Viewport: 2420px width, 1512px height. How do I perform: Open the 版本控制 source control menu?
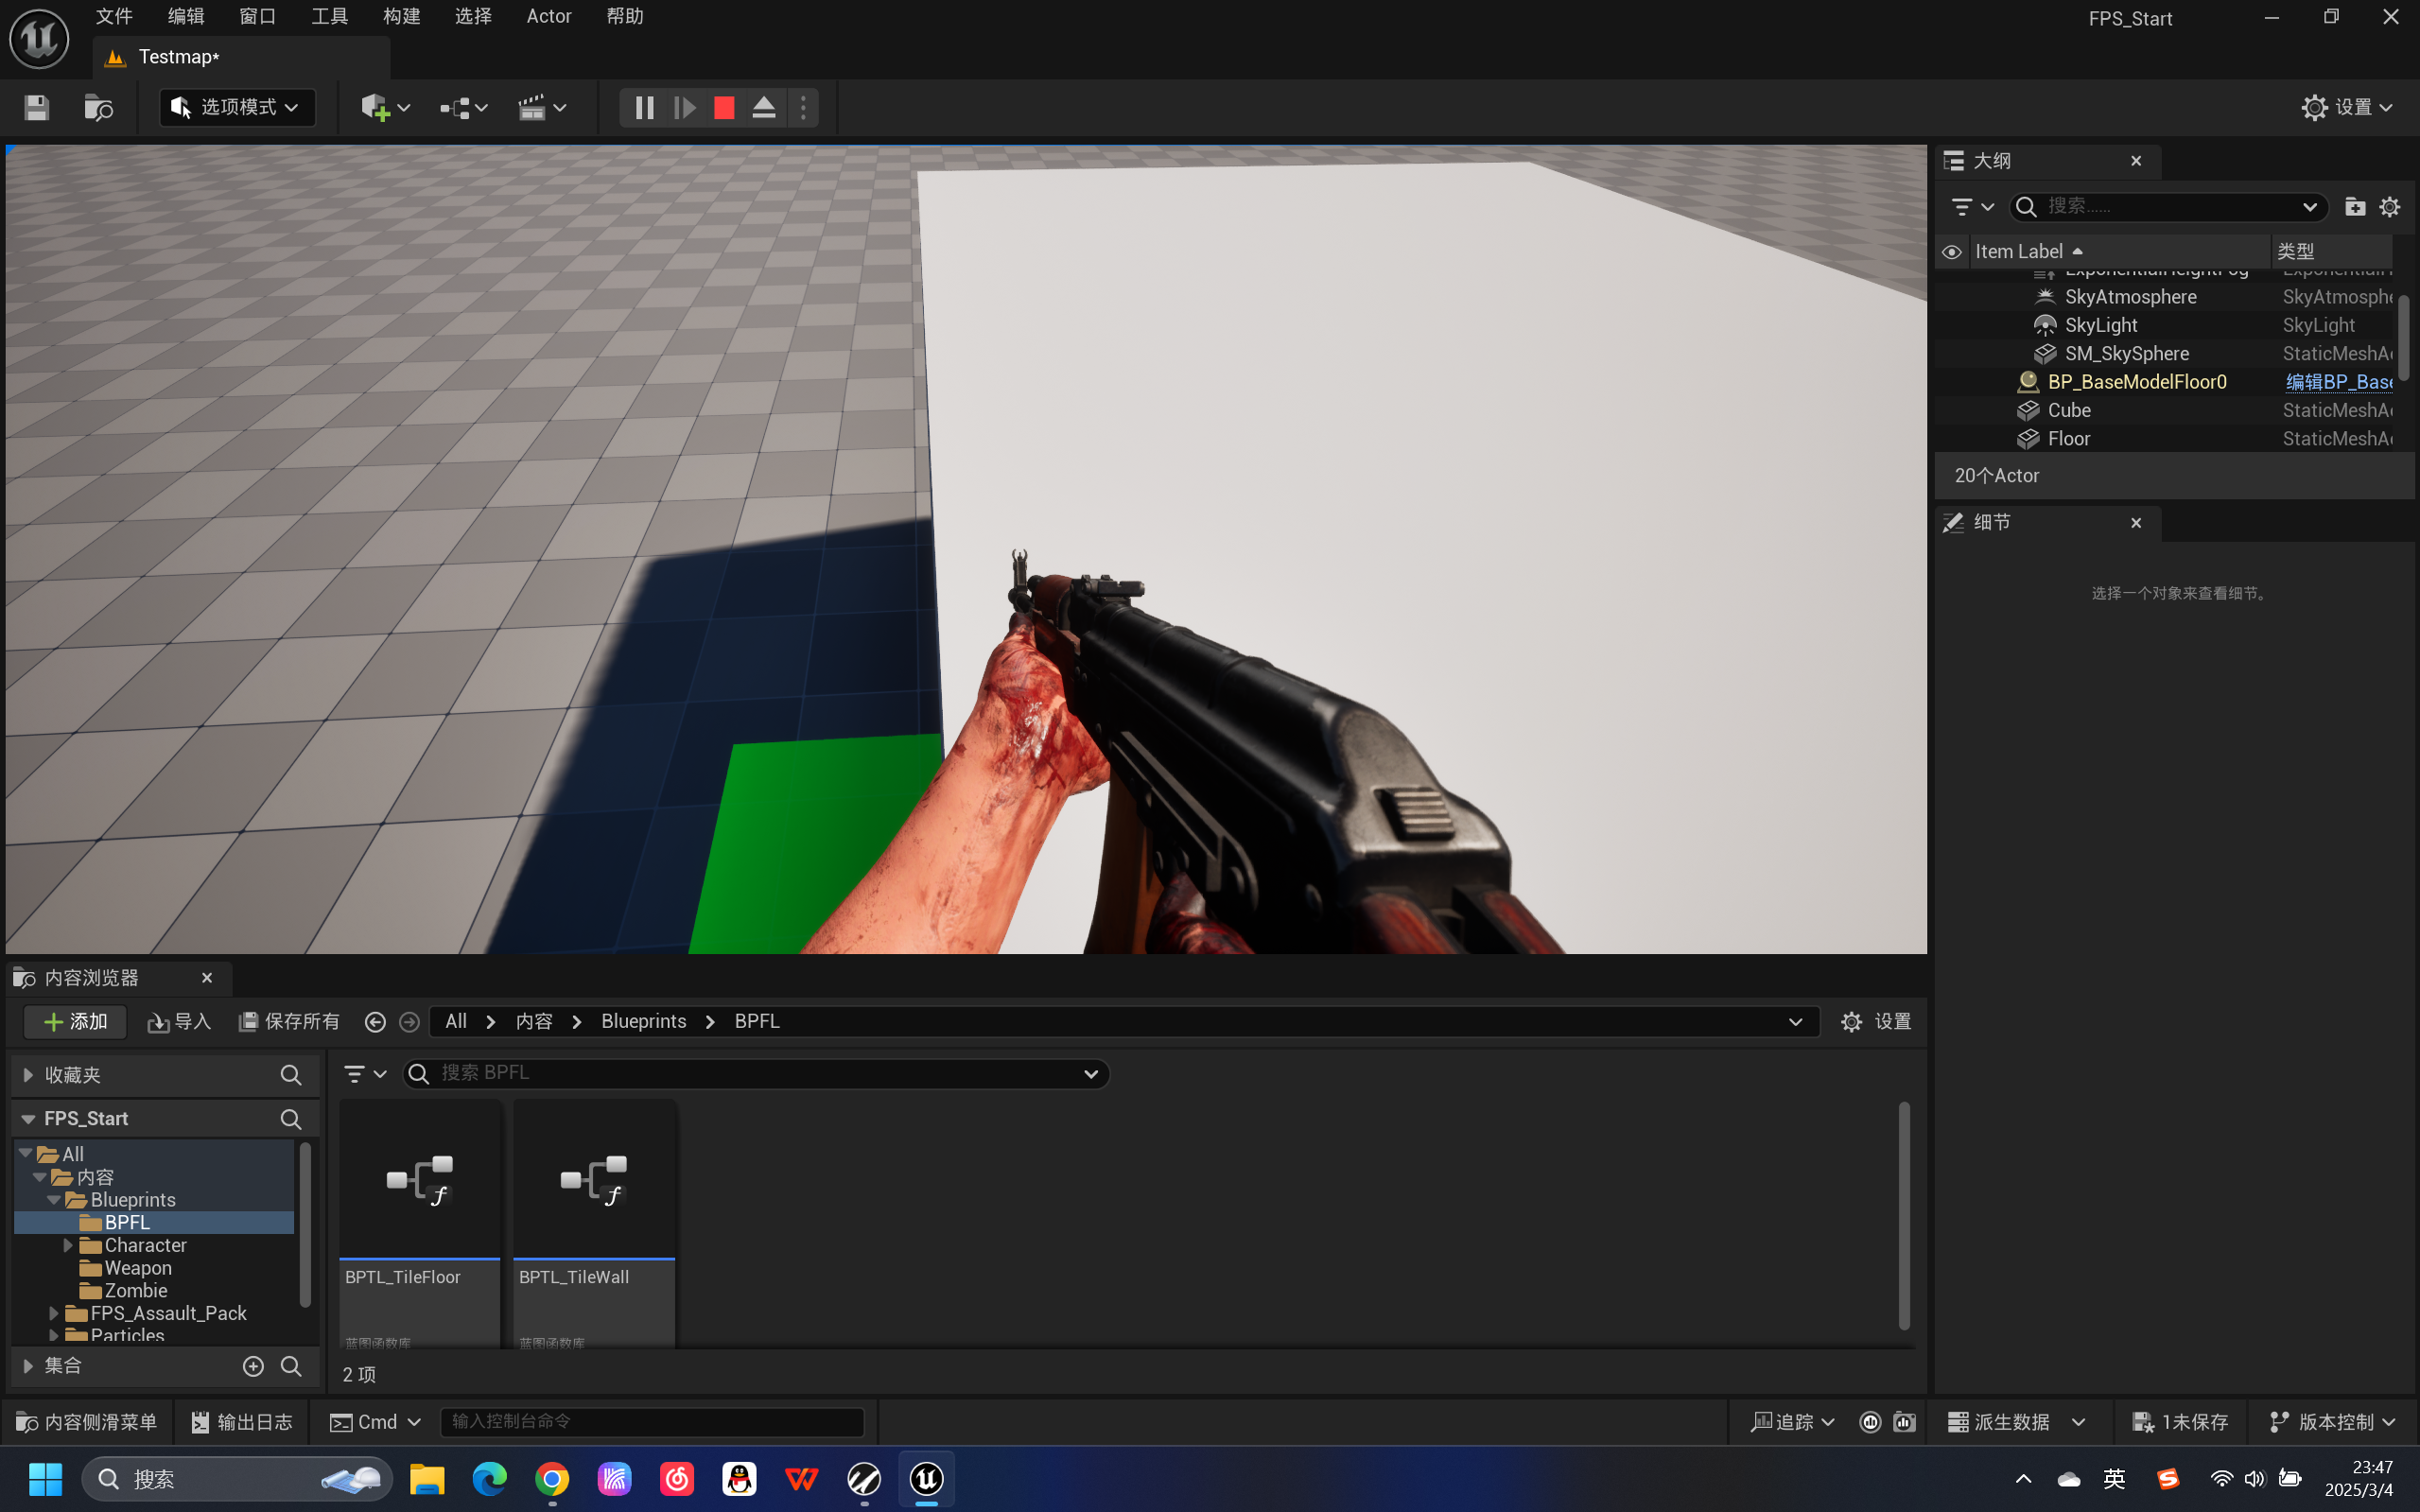point(2333,1422)
